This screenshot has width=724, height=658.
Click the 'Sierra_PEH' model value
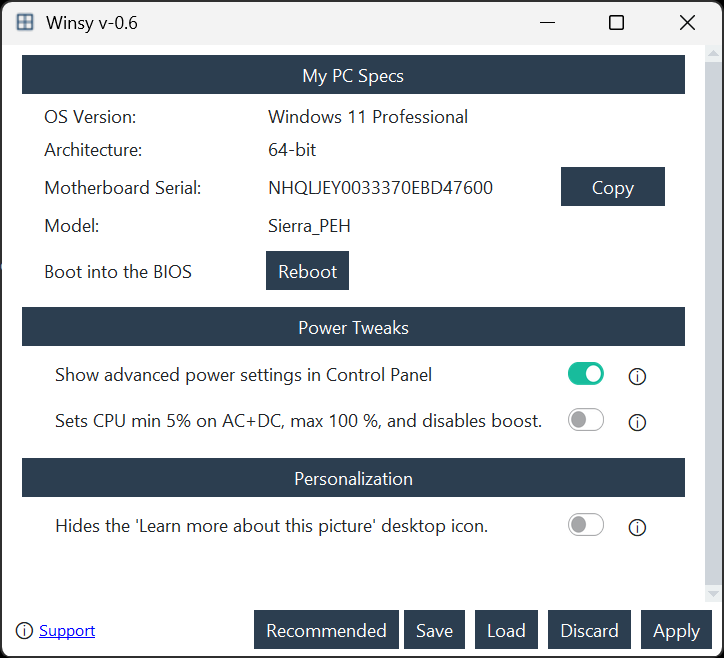coord(309,226)
